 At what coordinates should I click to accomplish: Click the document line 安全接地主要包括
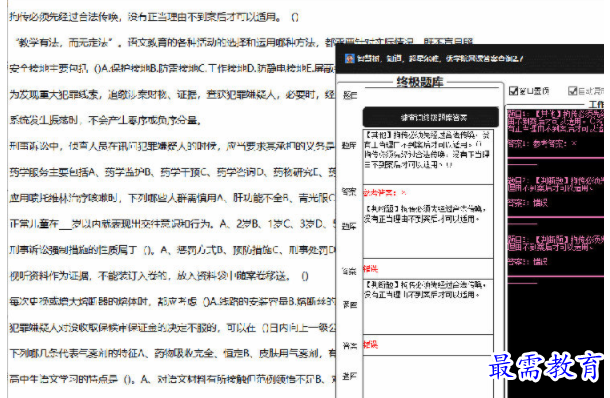tap(172, 68)
